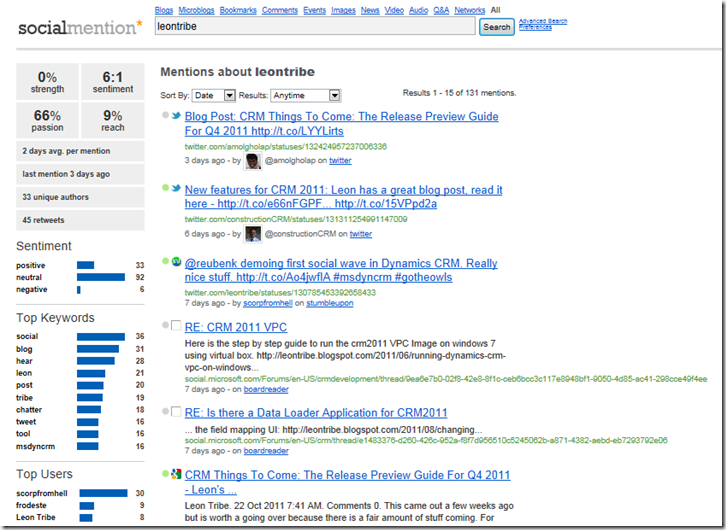
Task: Click the 6:1 sentiment stat box
Action: (x=113, y=81)
